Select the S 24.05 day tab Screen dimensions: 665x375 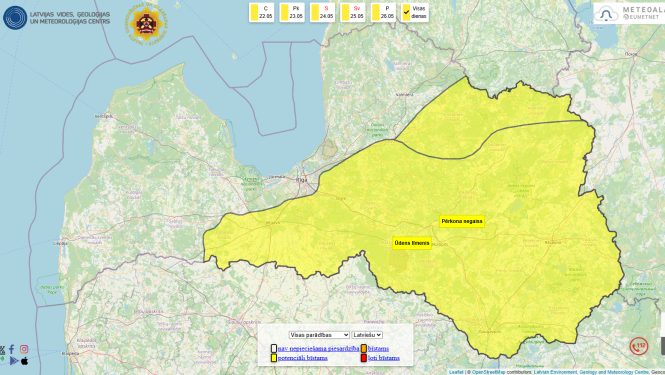322,12
